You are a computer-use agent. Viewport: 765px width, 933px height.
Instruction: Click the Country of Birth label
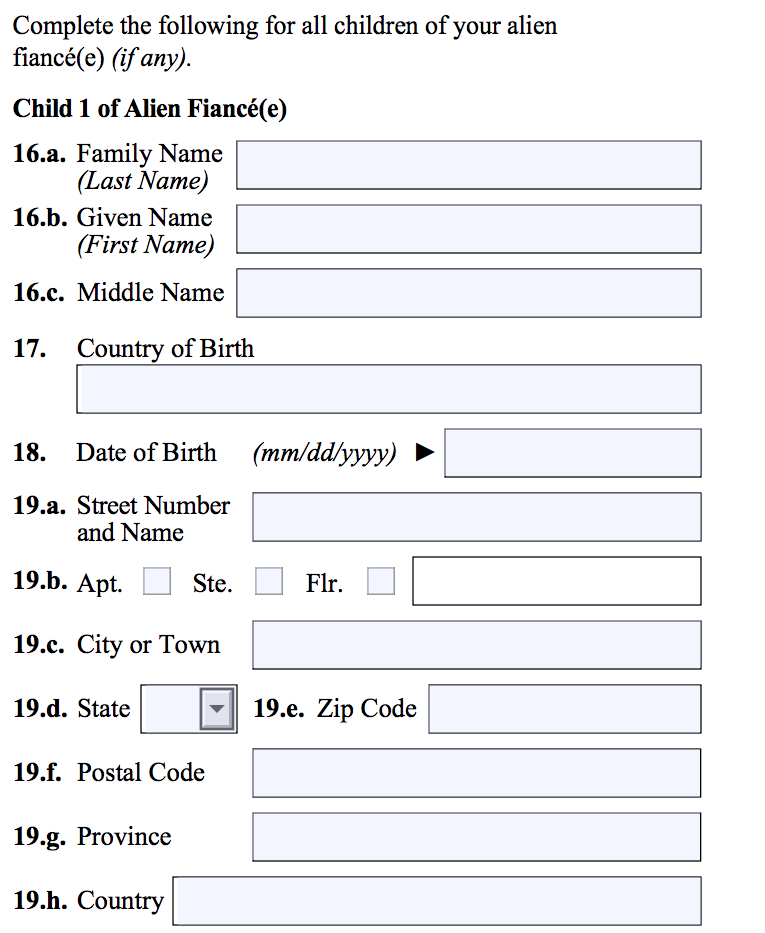(x=165, y=349)
